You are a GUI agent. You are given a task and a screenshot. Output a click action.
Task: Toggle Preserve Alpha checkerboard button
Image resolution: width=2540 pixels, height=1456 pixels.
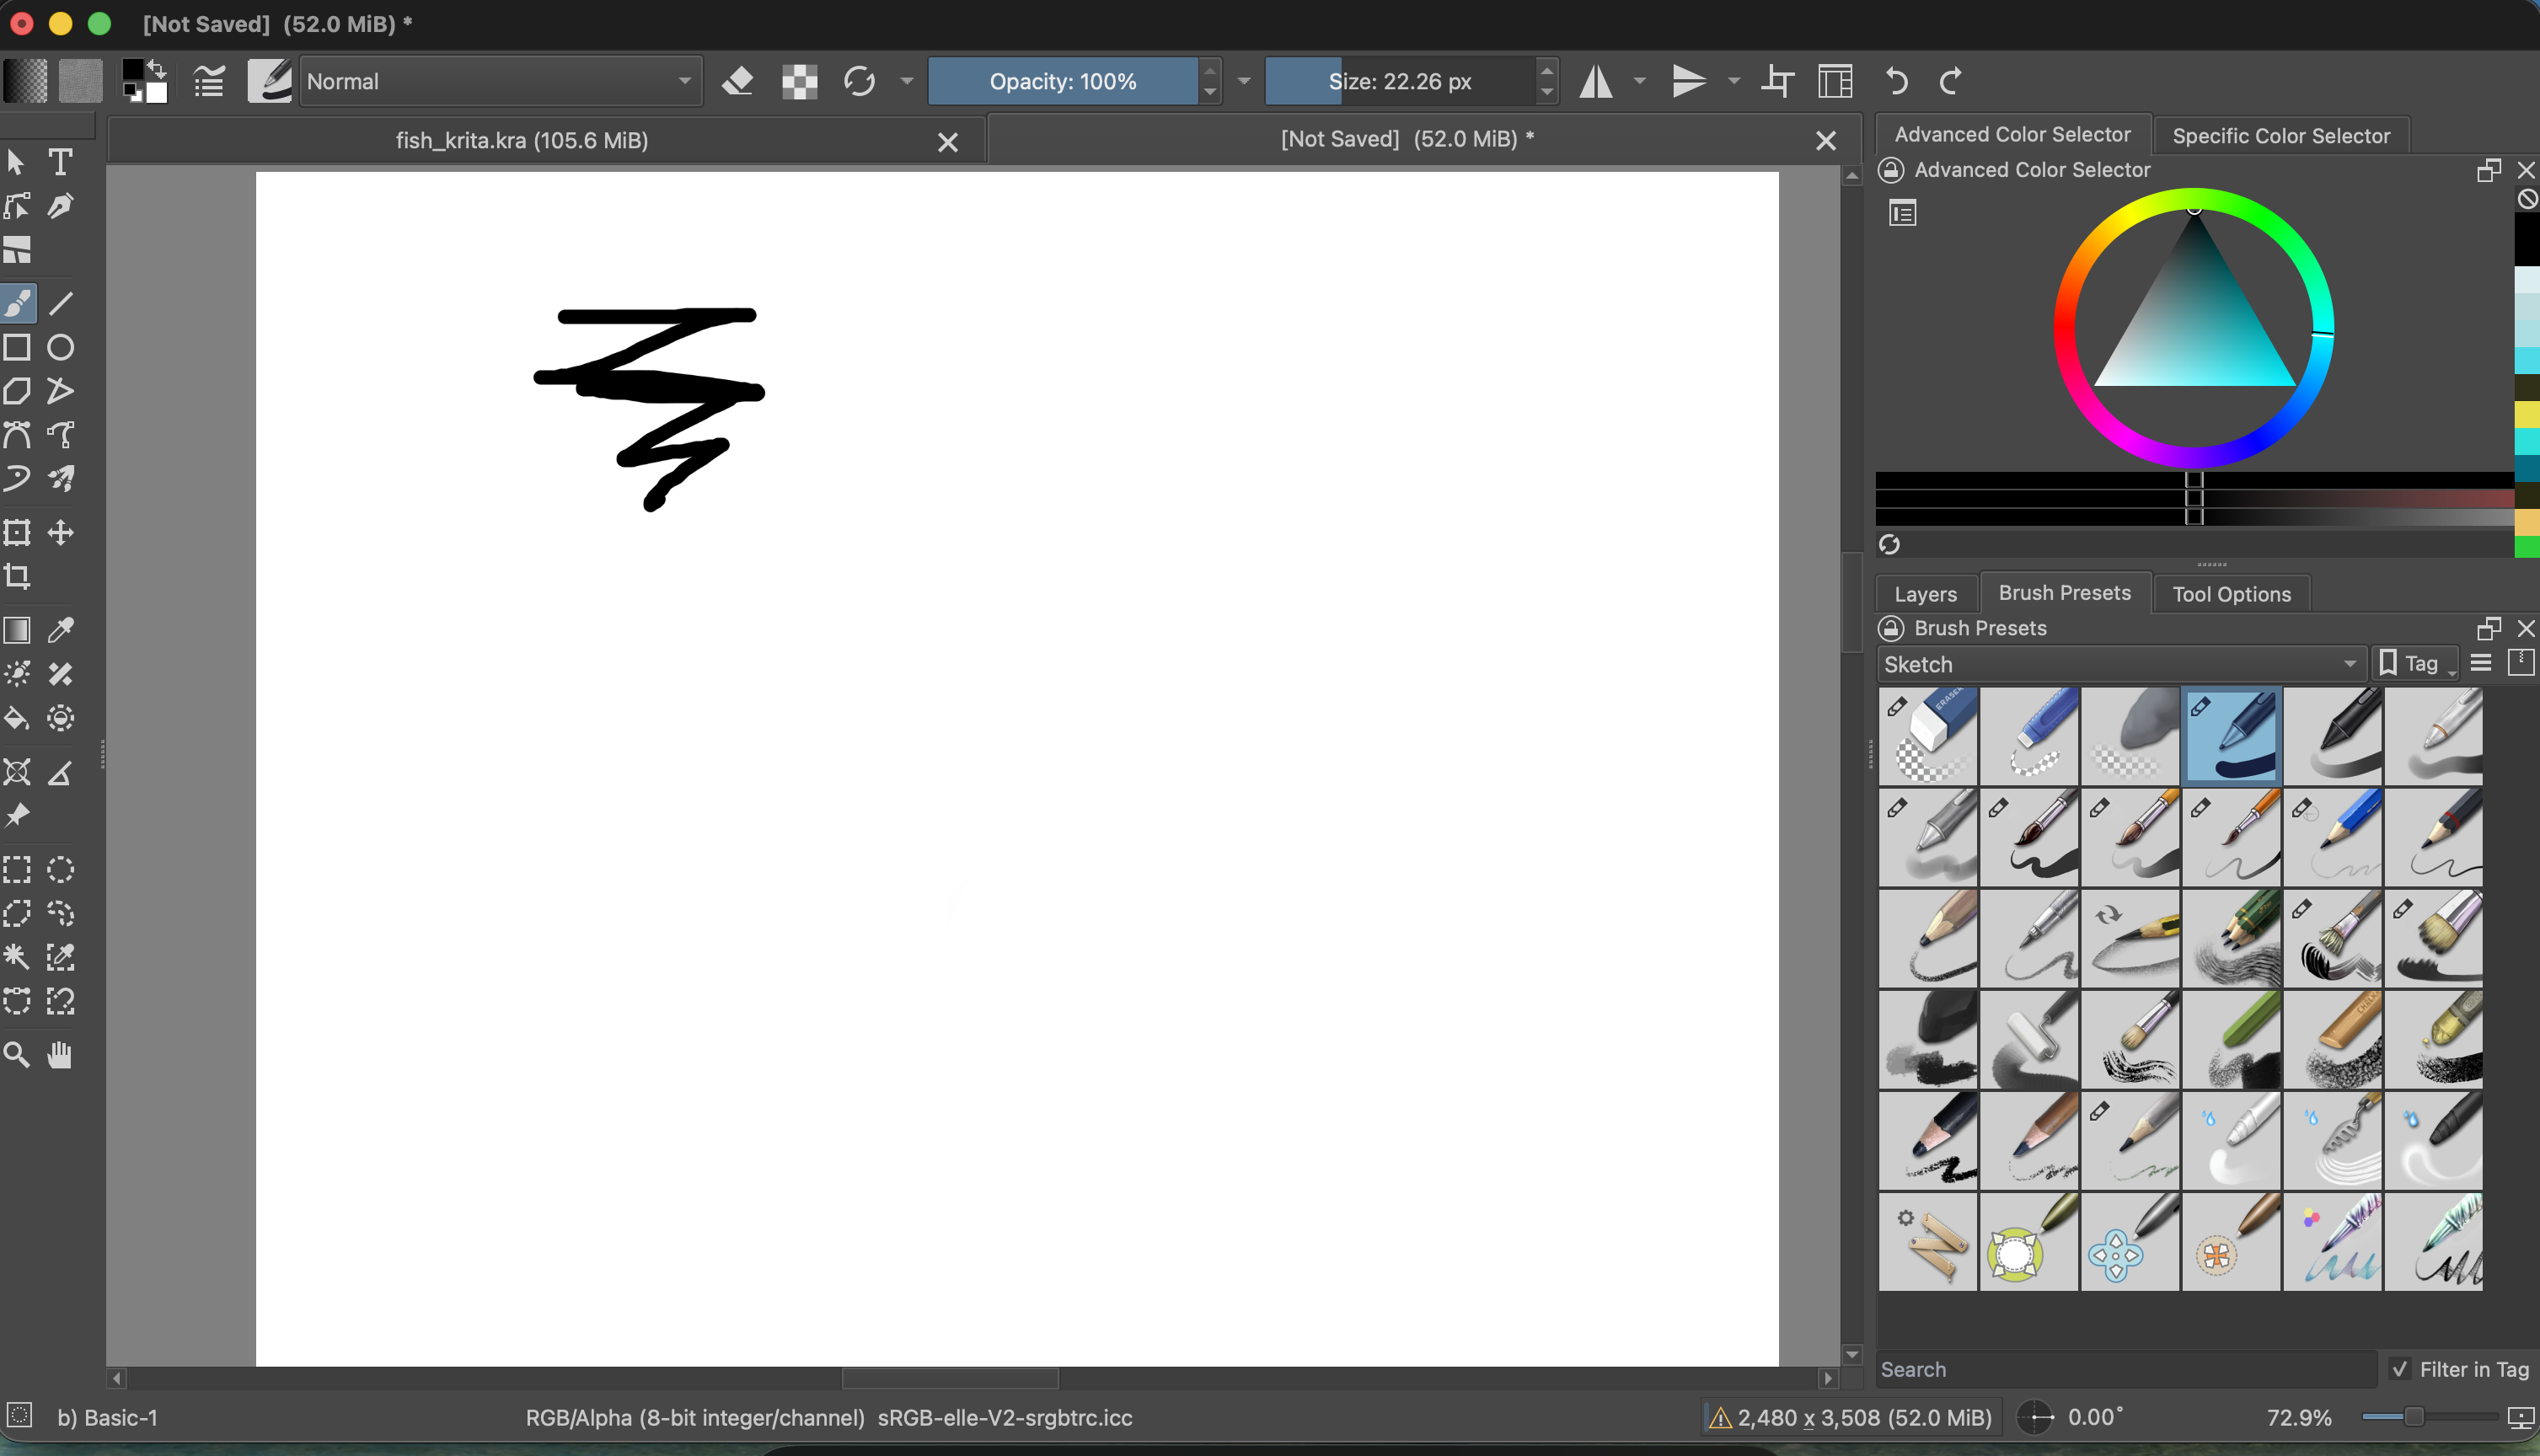799,81
